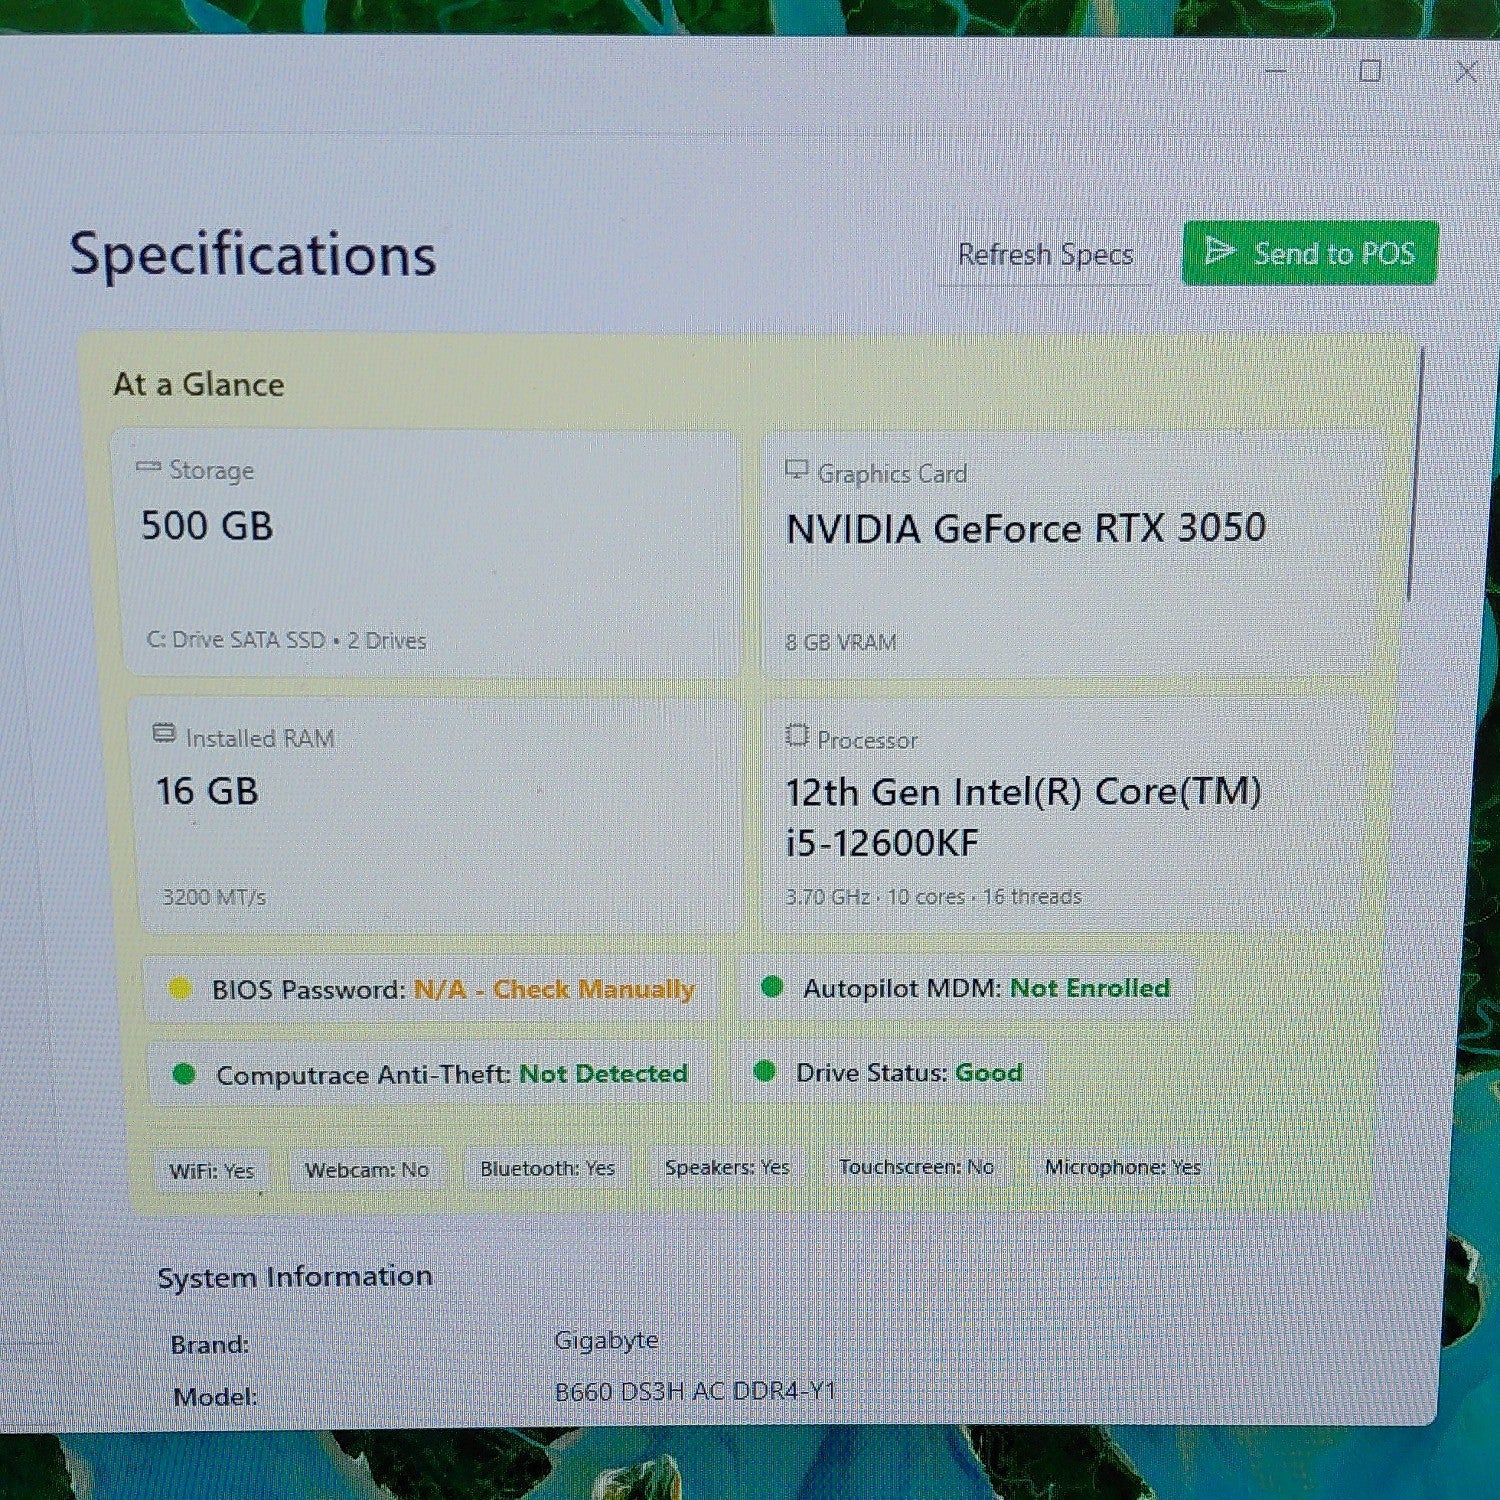Click the Graphics Card monitor icon
The image size is (1500, 1500).
point(796,469)
